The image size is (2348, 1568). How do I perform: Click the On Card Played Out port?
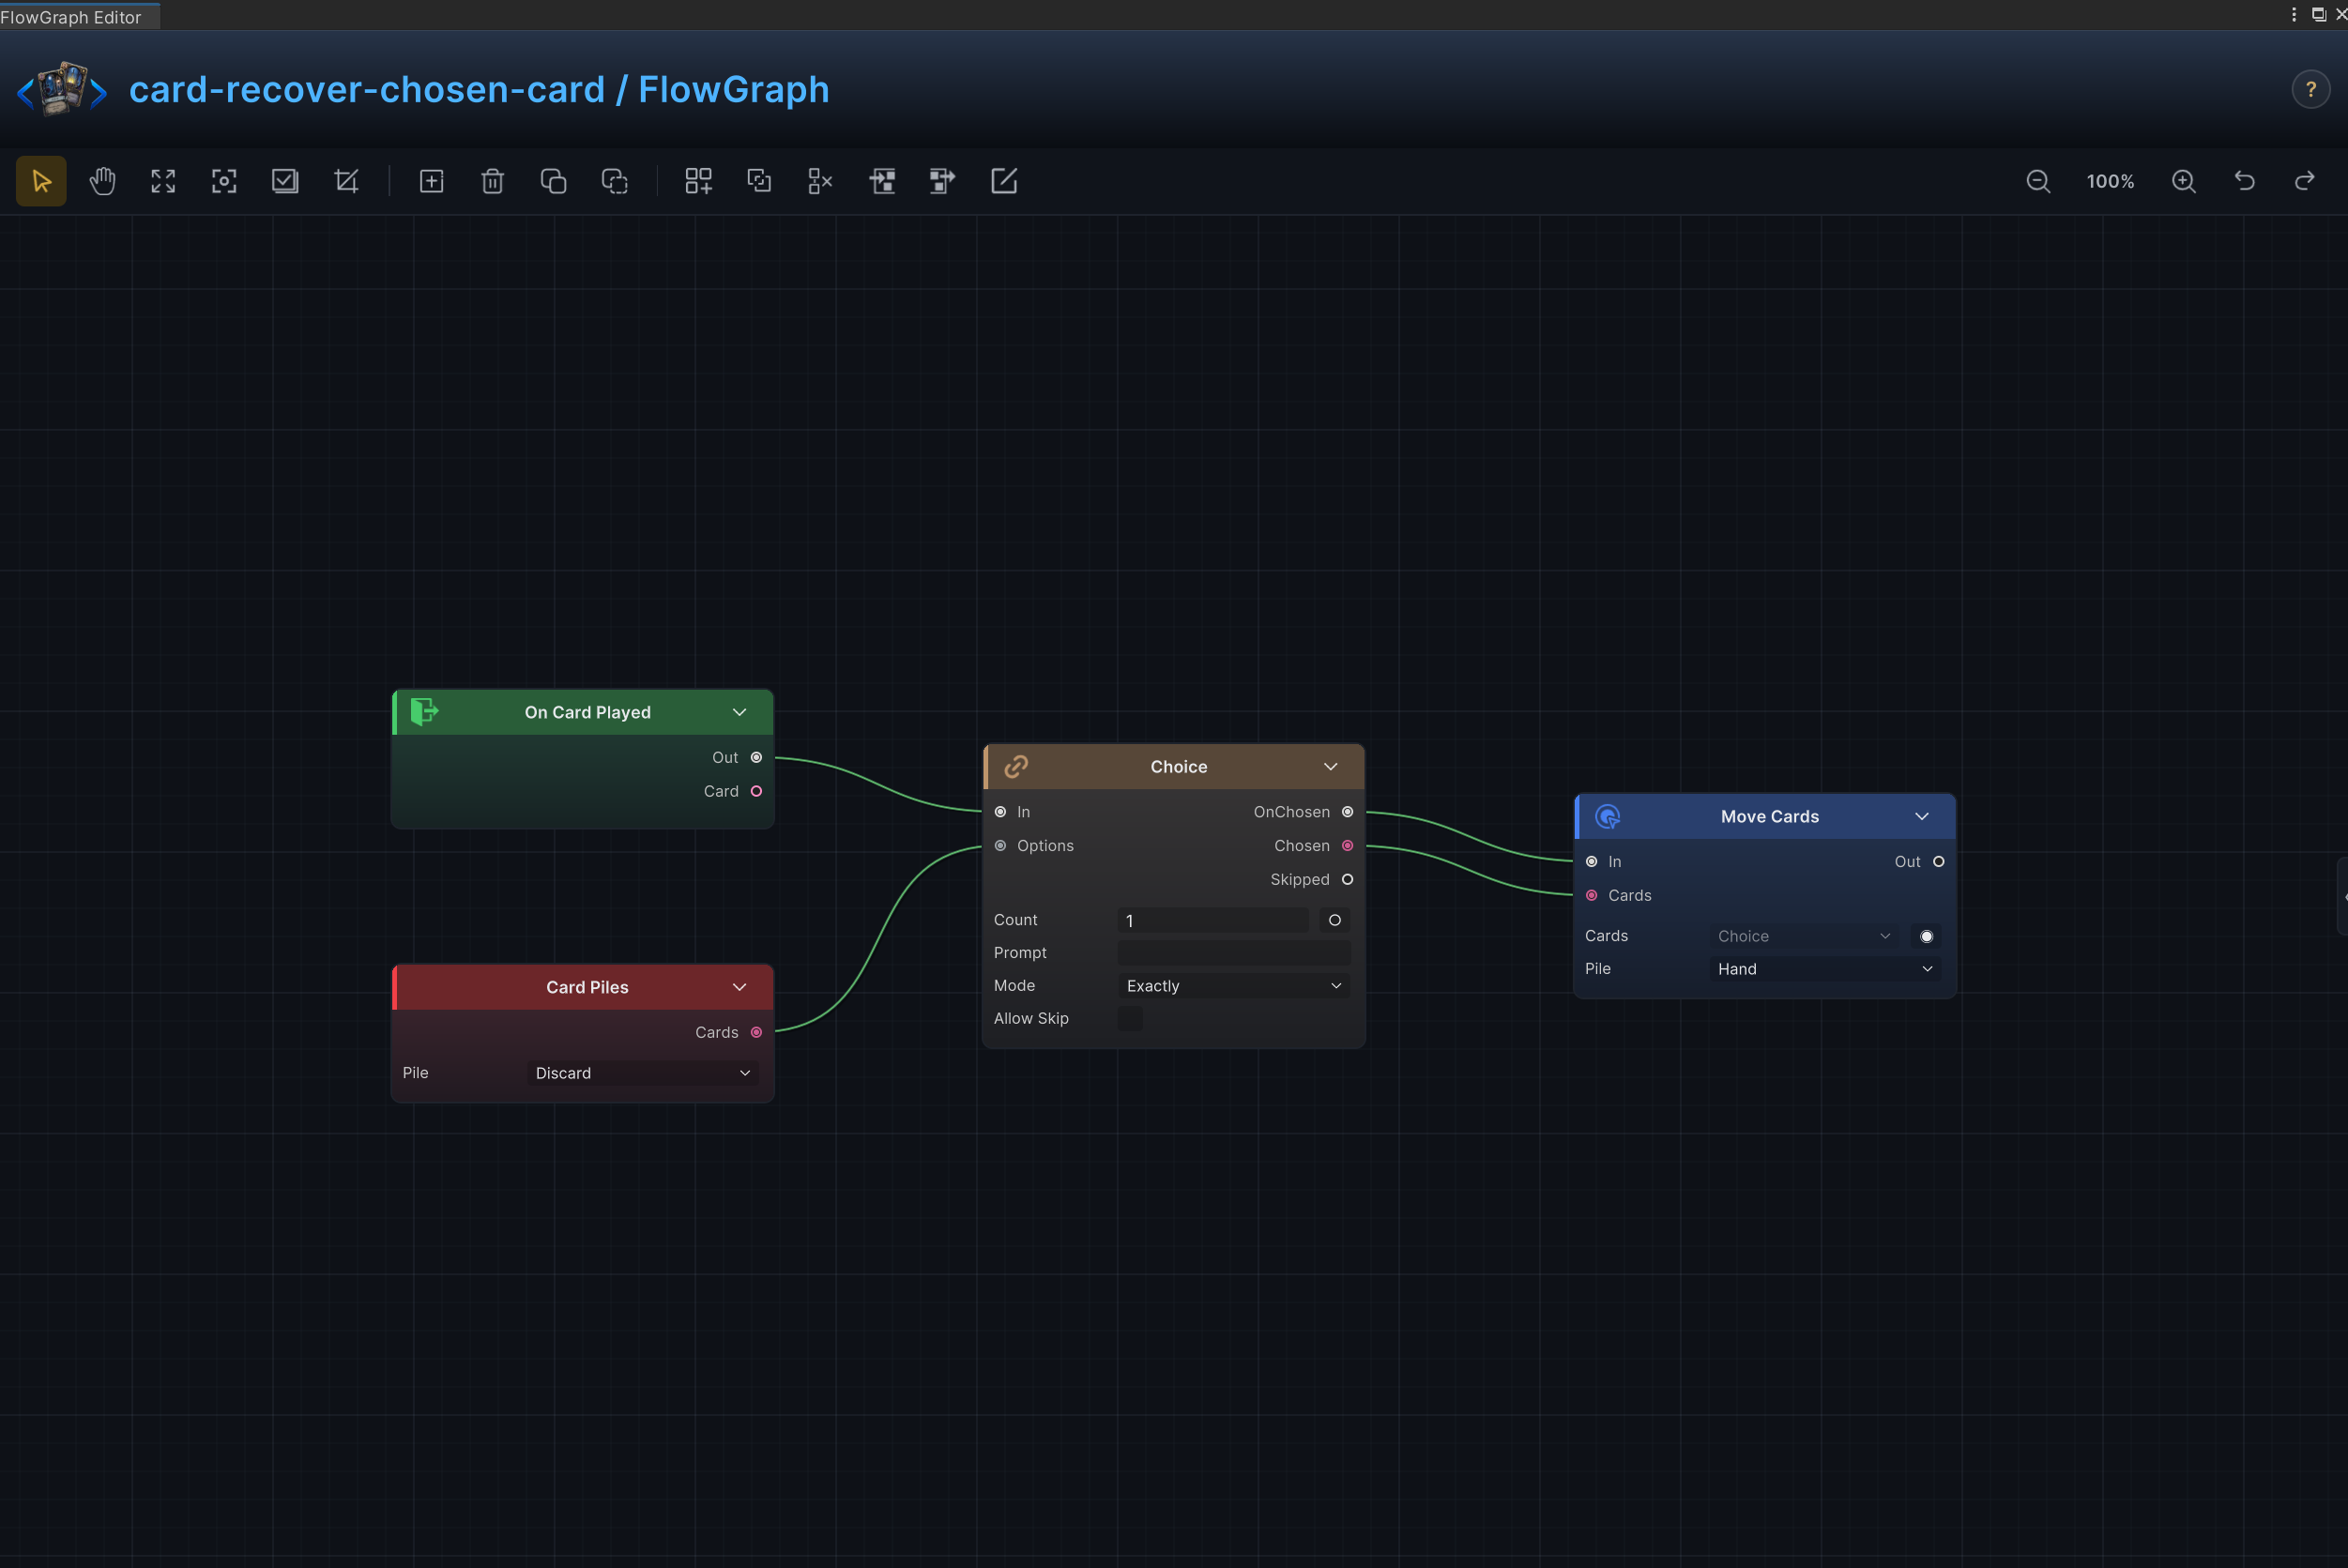point(757,758)
